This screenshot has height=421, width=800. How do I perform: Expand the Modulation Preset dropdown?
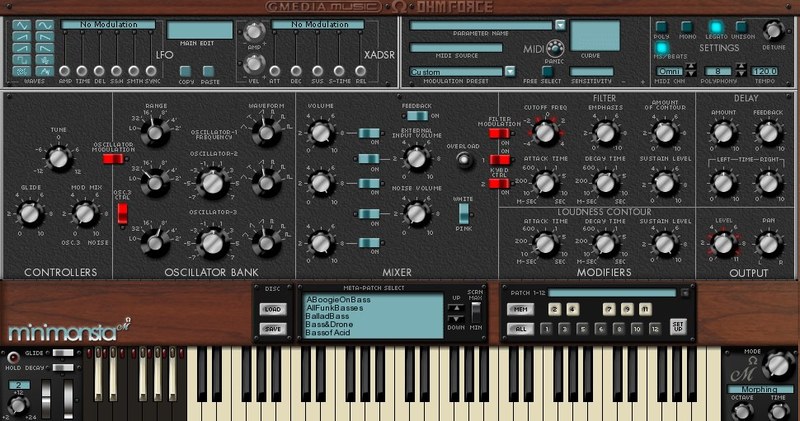click(510, 72)
